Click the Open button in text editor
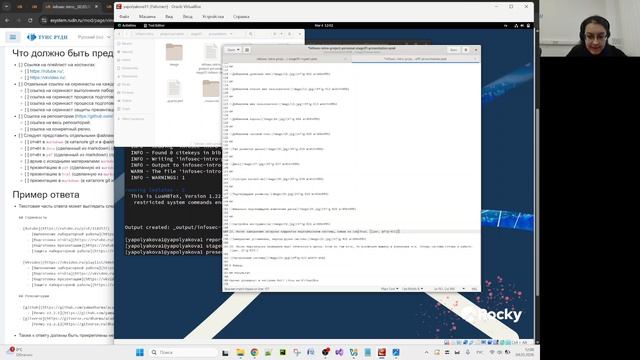 click(233, 50)
